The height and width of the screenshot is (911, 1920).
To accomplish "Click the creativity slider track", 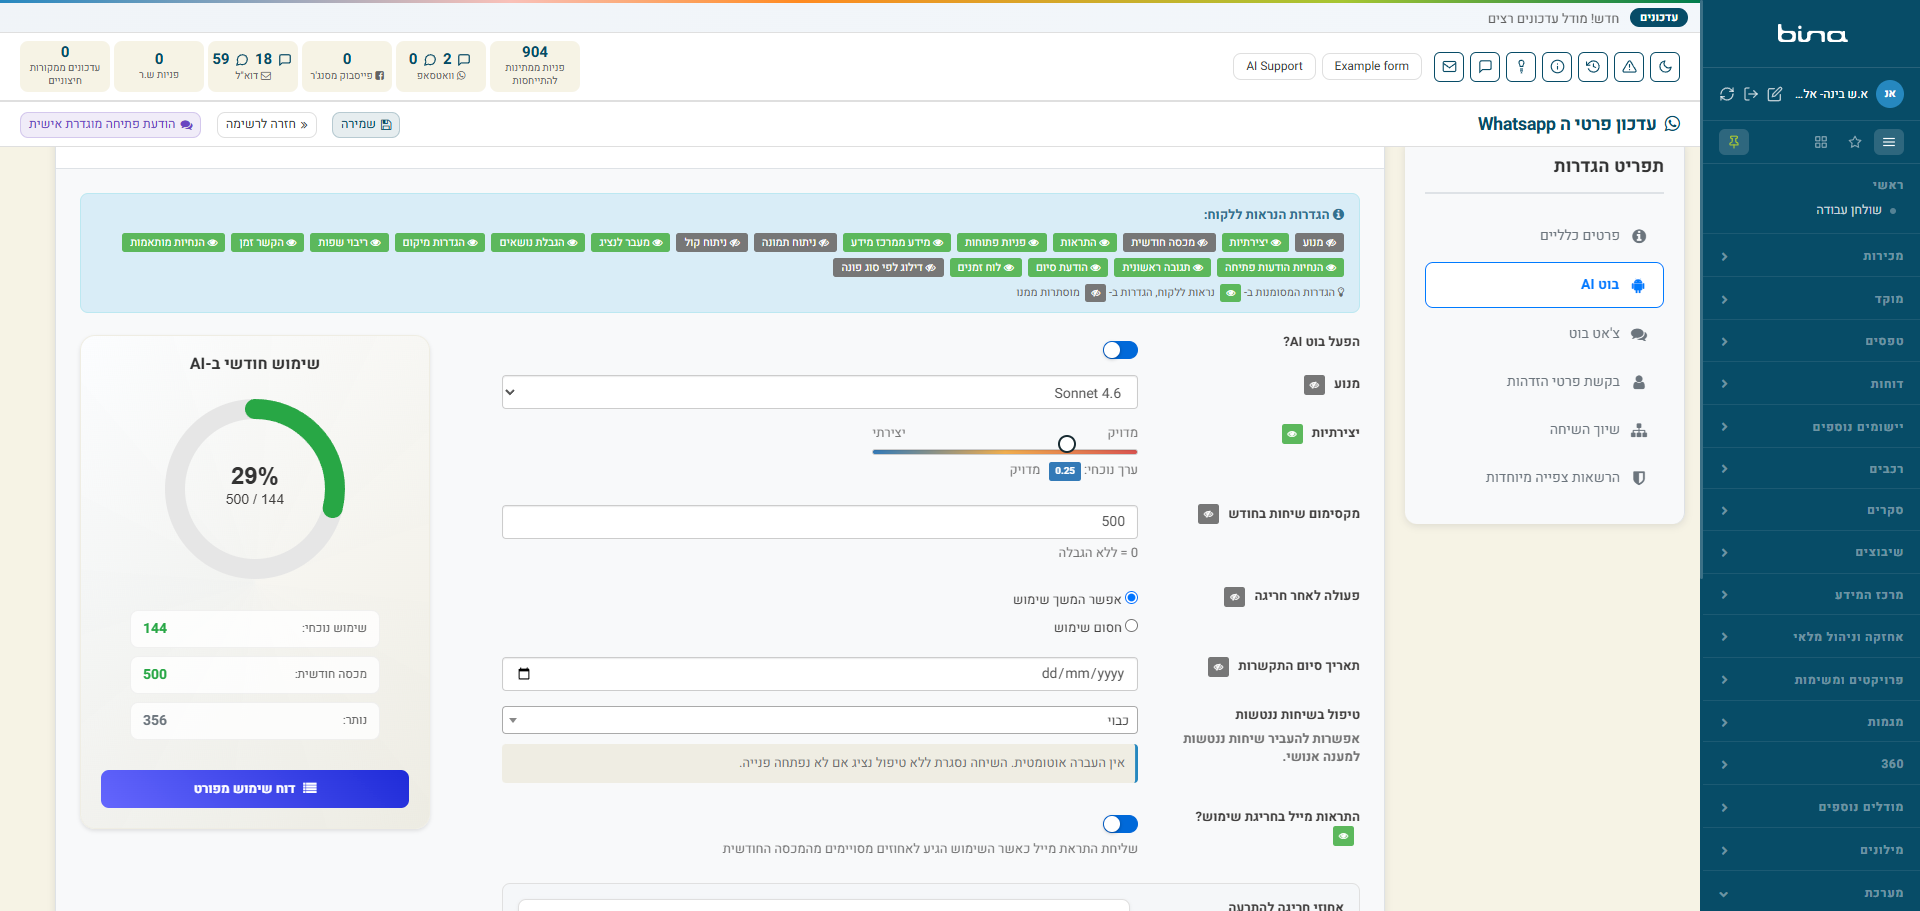I will pyautogui.click(x=1005, y=451).
